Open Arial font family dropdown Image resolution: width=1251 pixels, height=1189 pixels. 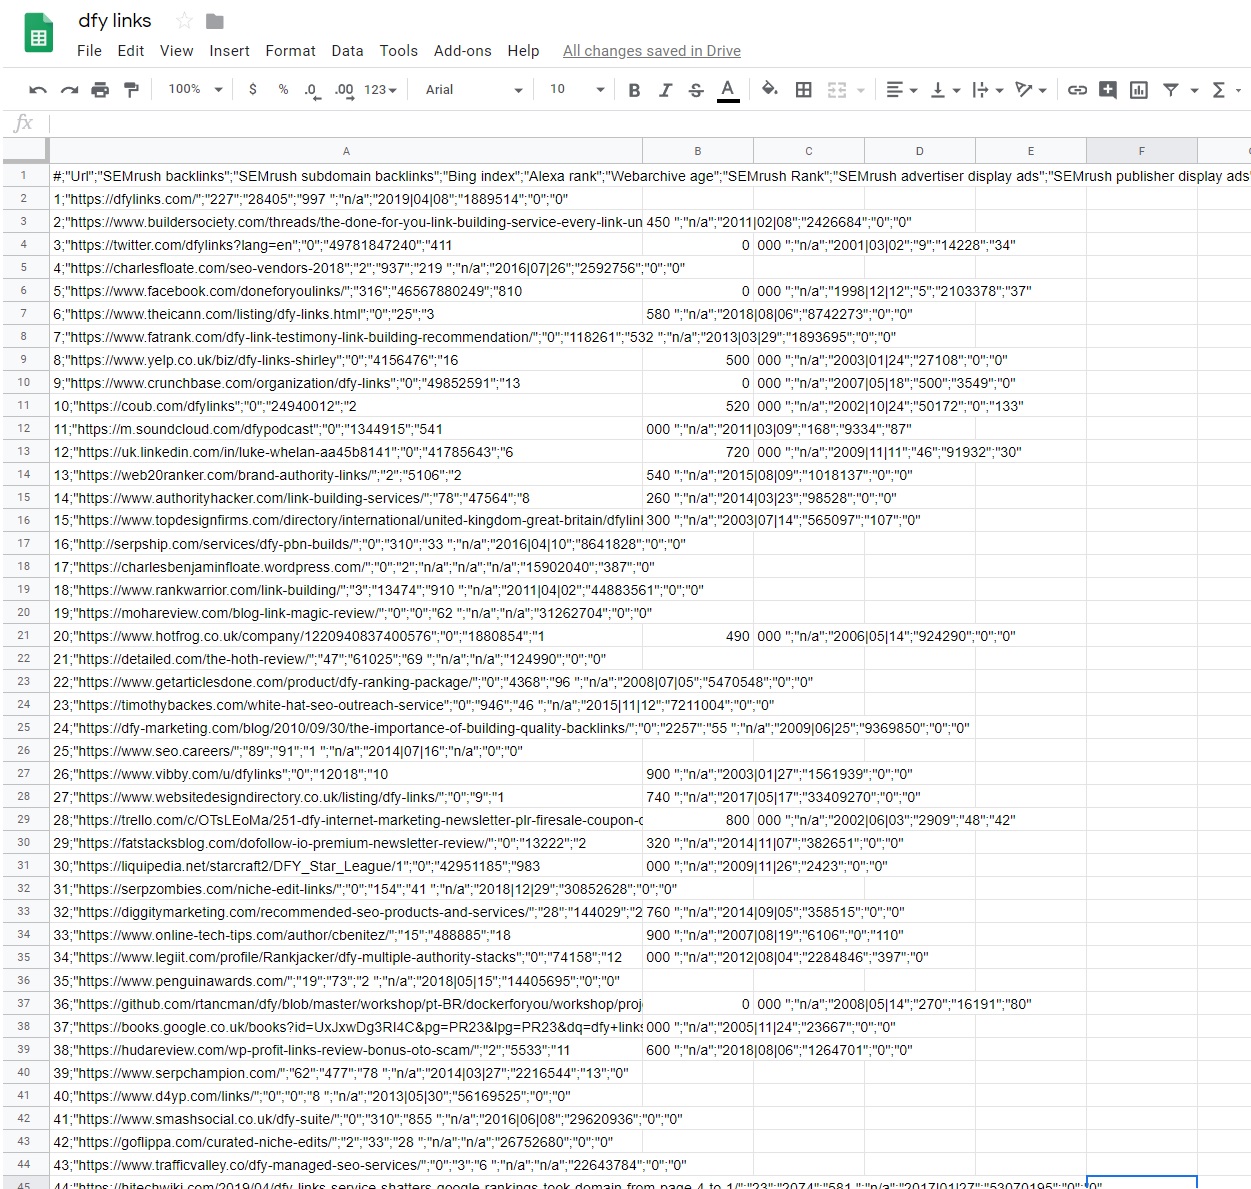point(474,90)
